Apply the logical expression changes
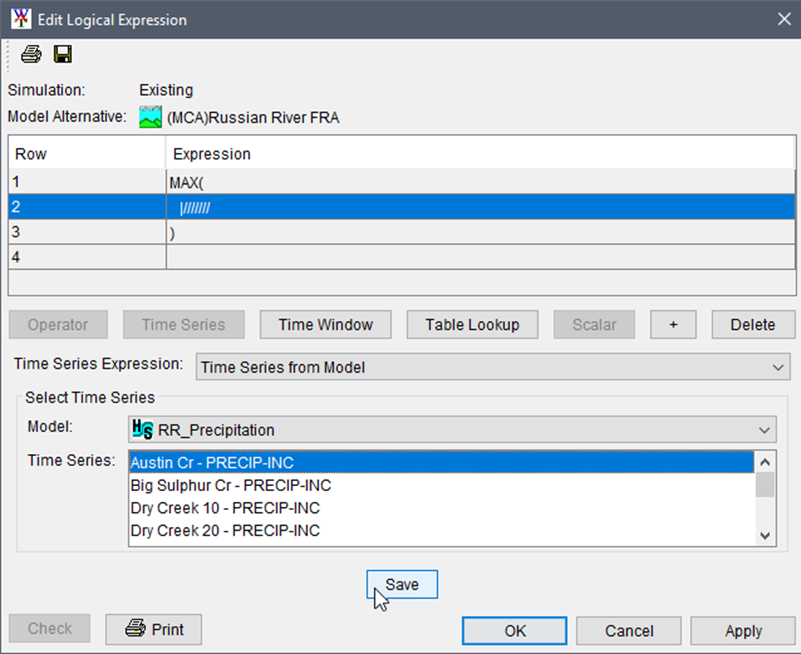The image size is (801, 654). (x=742, y=630)
